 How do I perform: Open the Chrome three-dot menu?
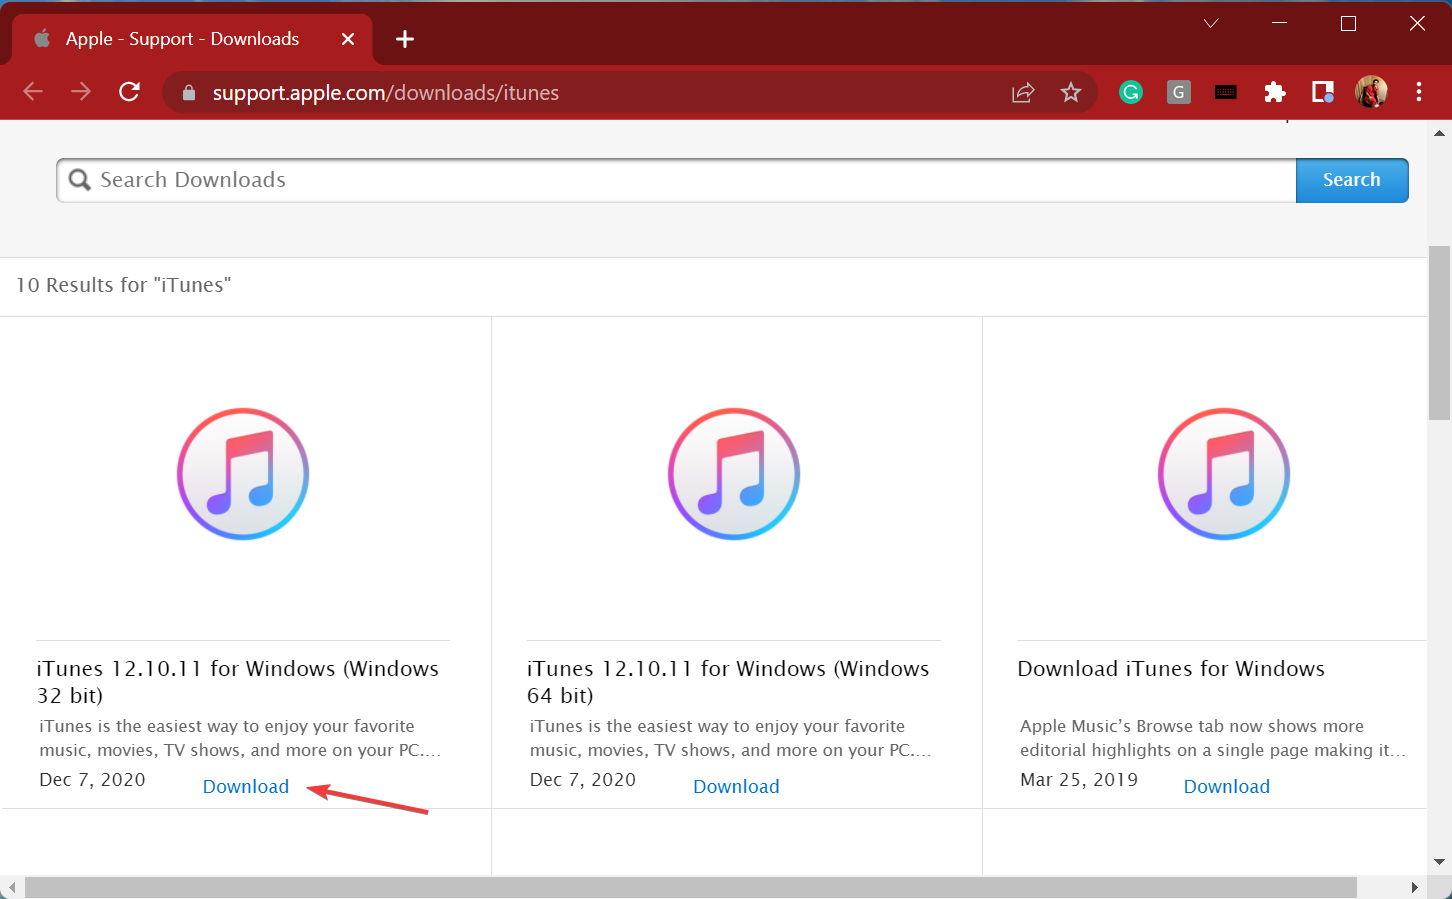[x=1419, y=91]
